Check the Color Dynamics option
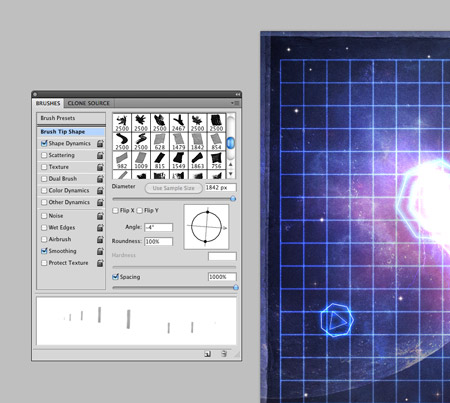 pos(44,191)
